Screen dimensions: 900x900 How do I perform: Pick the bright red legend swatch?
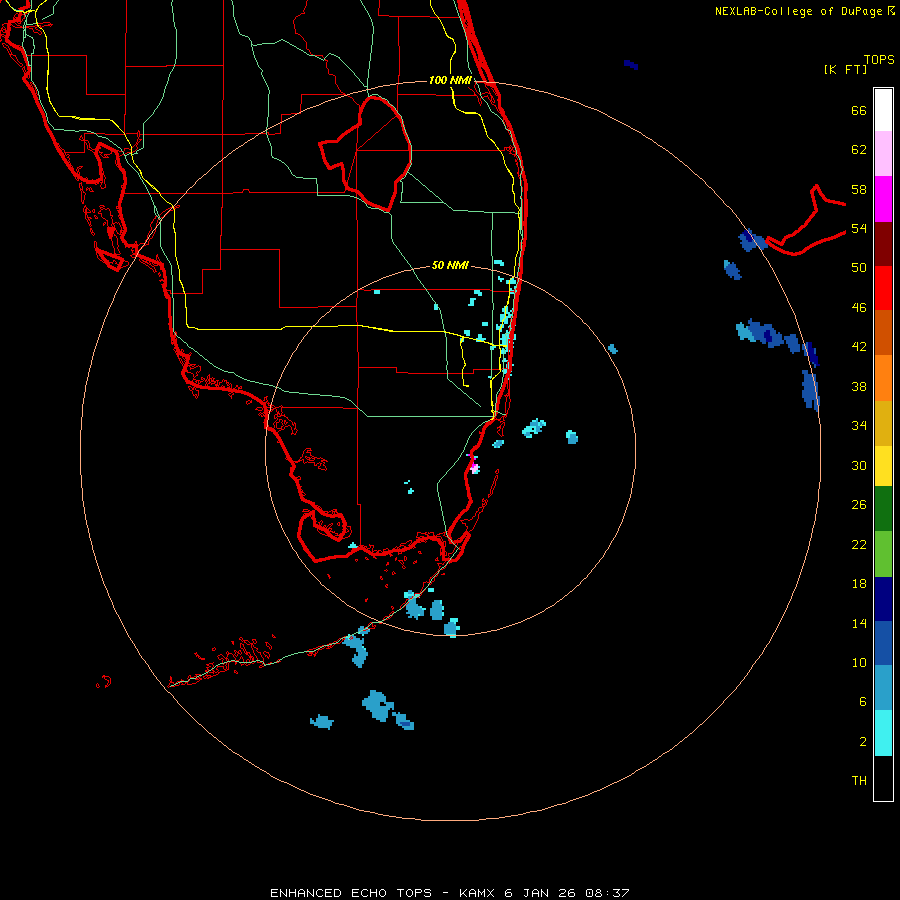pos(883,288)
